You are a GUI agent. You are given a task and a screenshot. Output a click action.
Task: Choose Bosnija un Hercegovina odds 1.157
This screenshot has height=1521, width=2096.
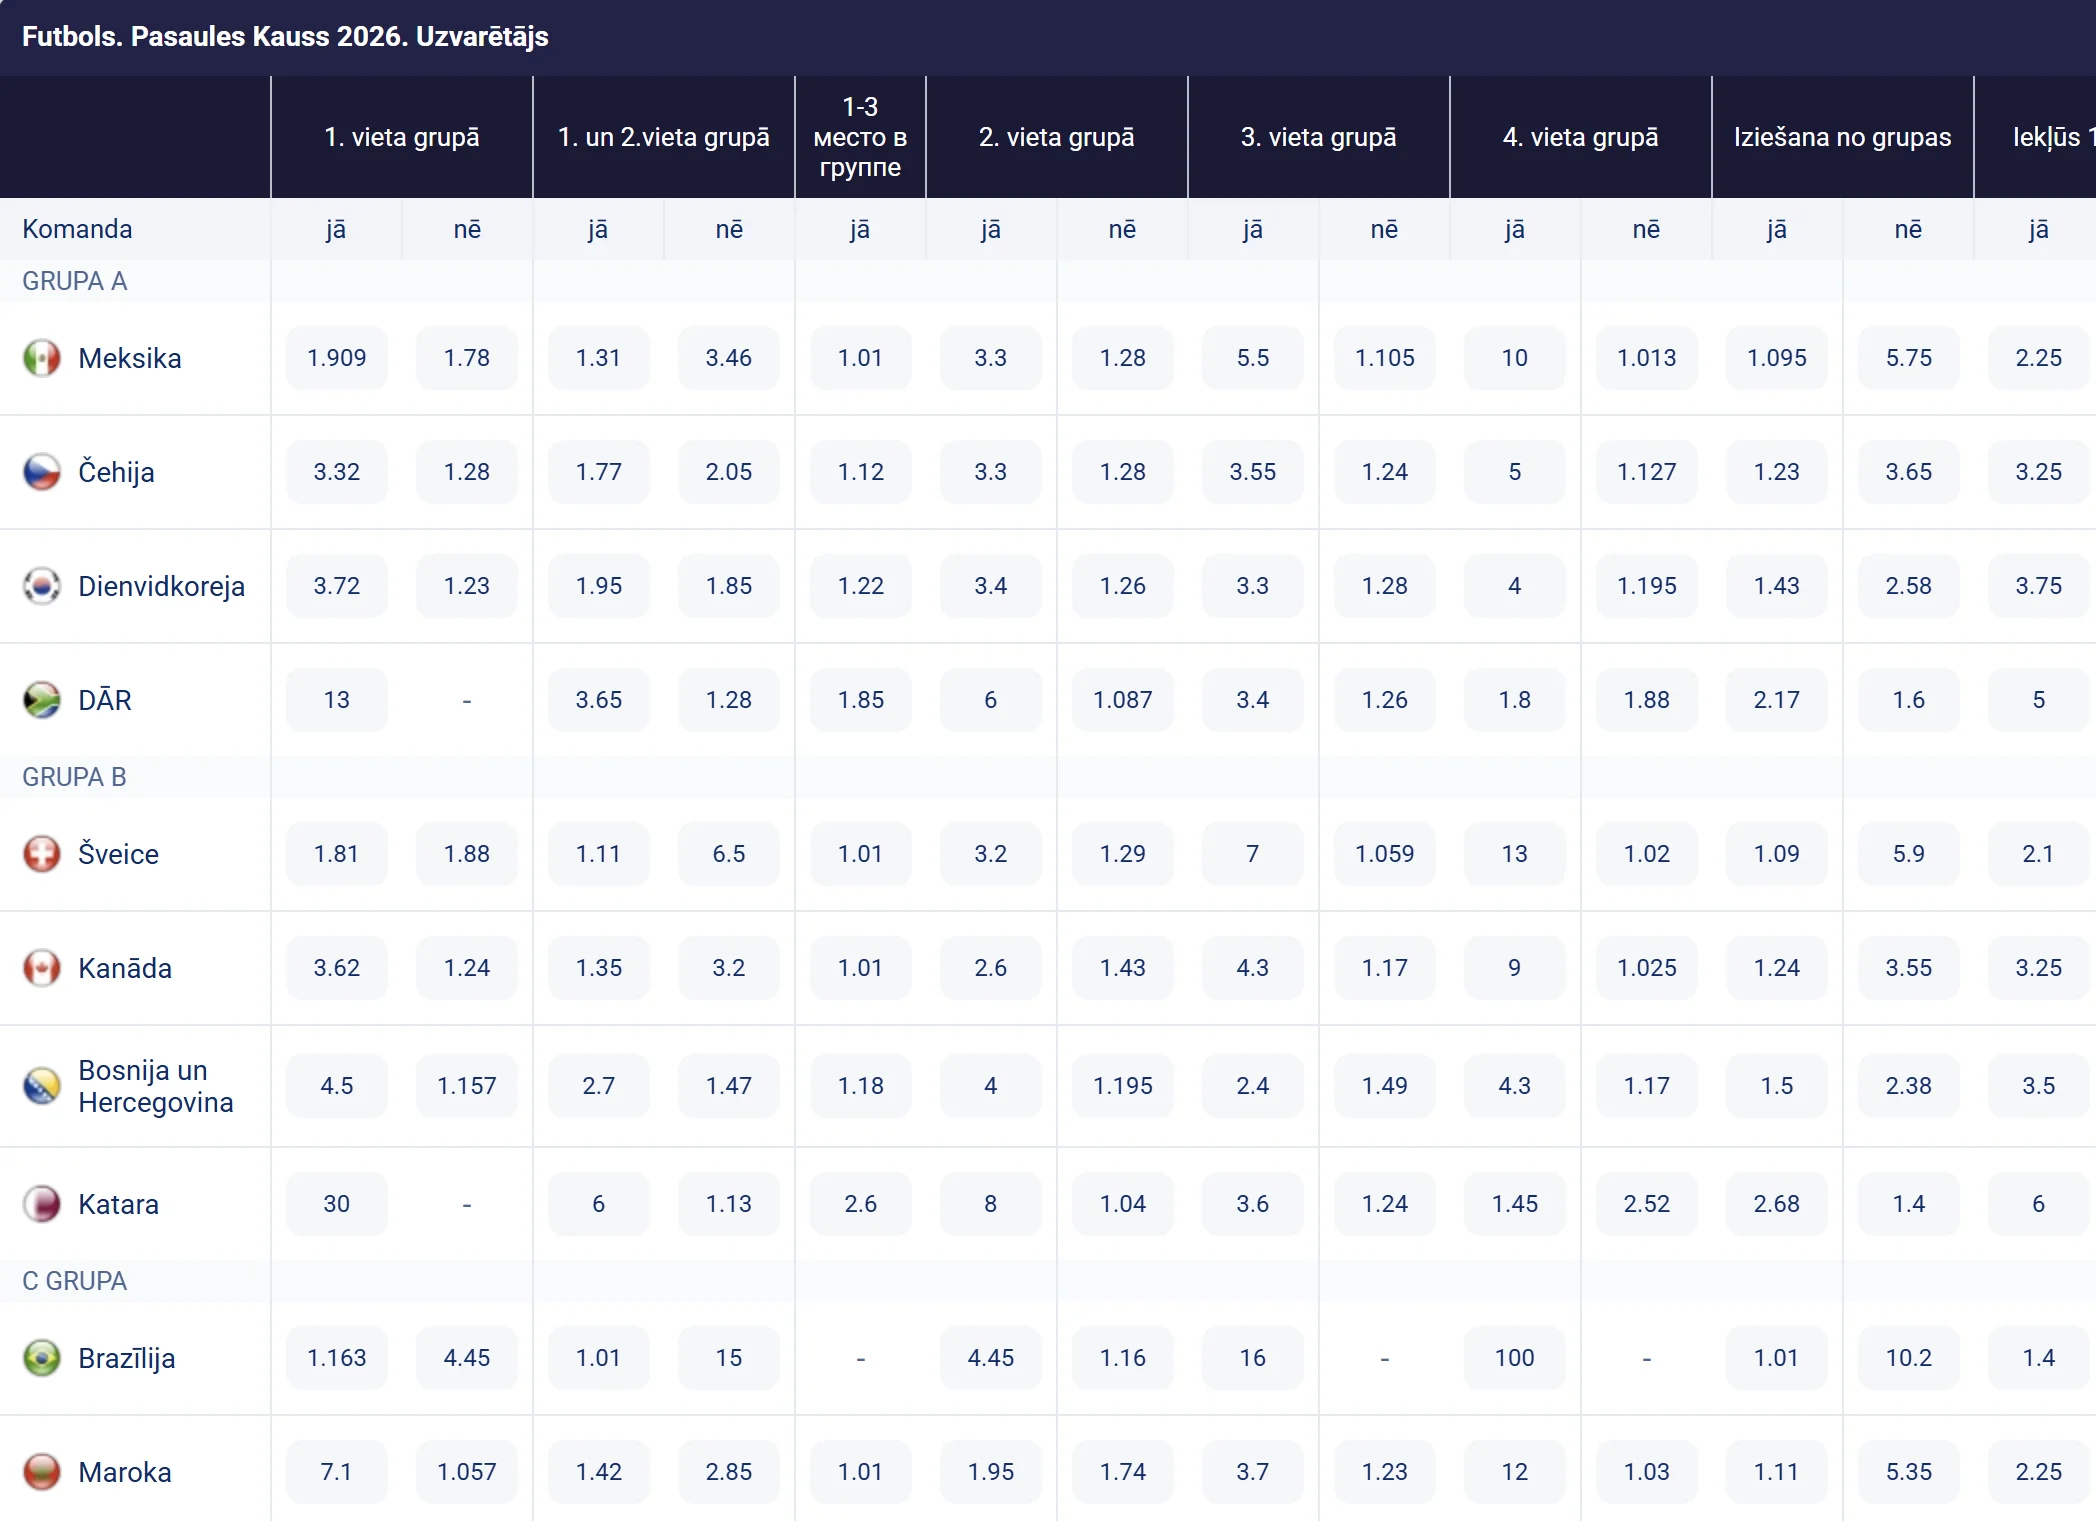pyautogui.click(x=467, y=1086)
